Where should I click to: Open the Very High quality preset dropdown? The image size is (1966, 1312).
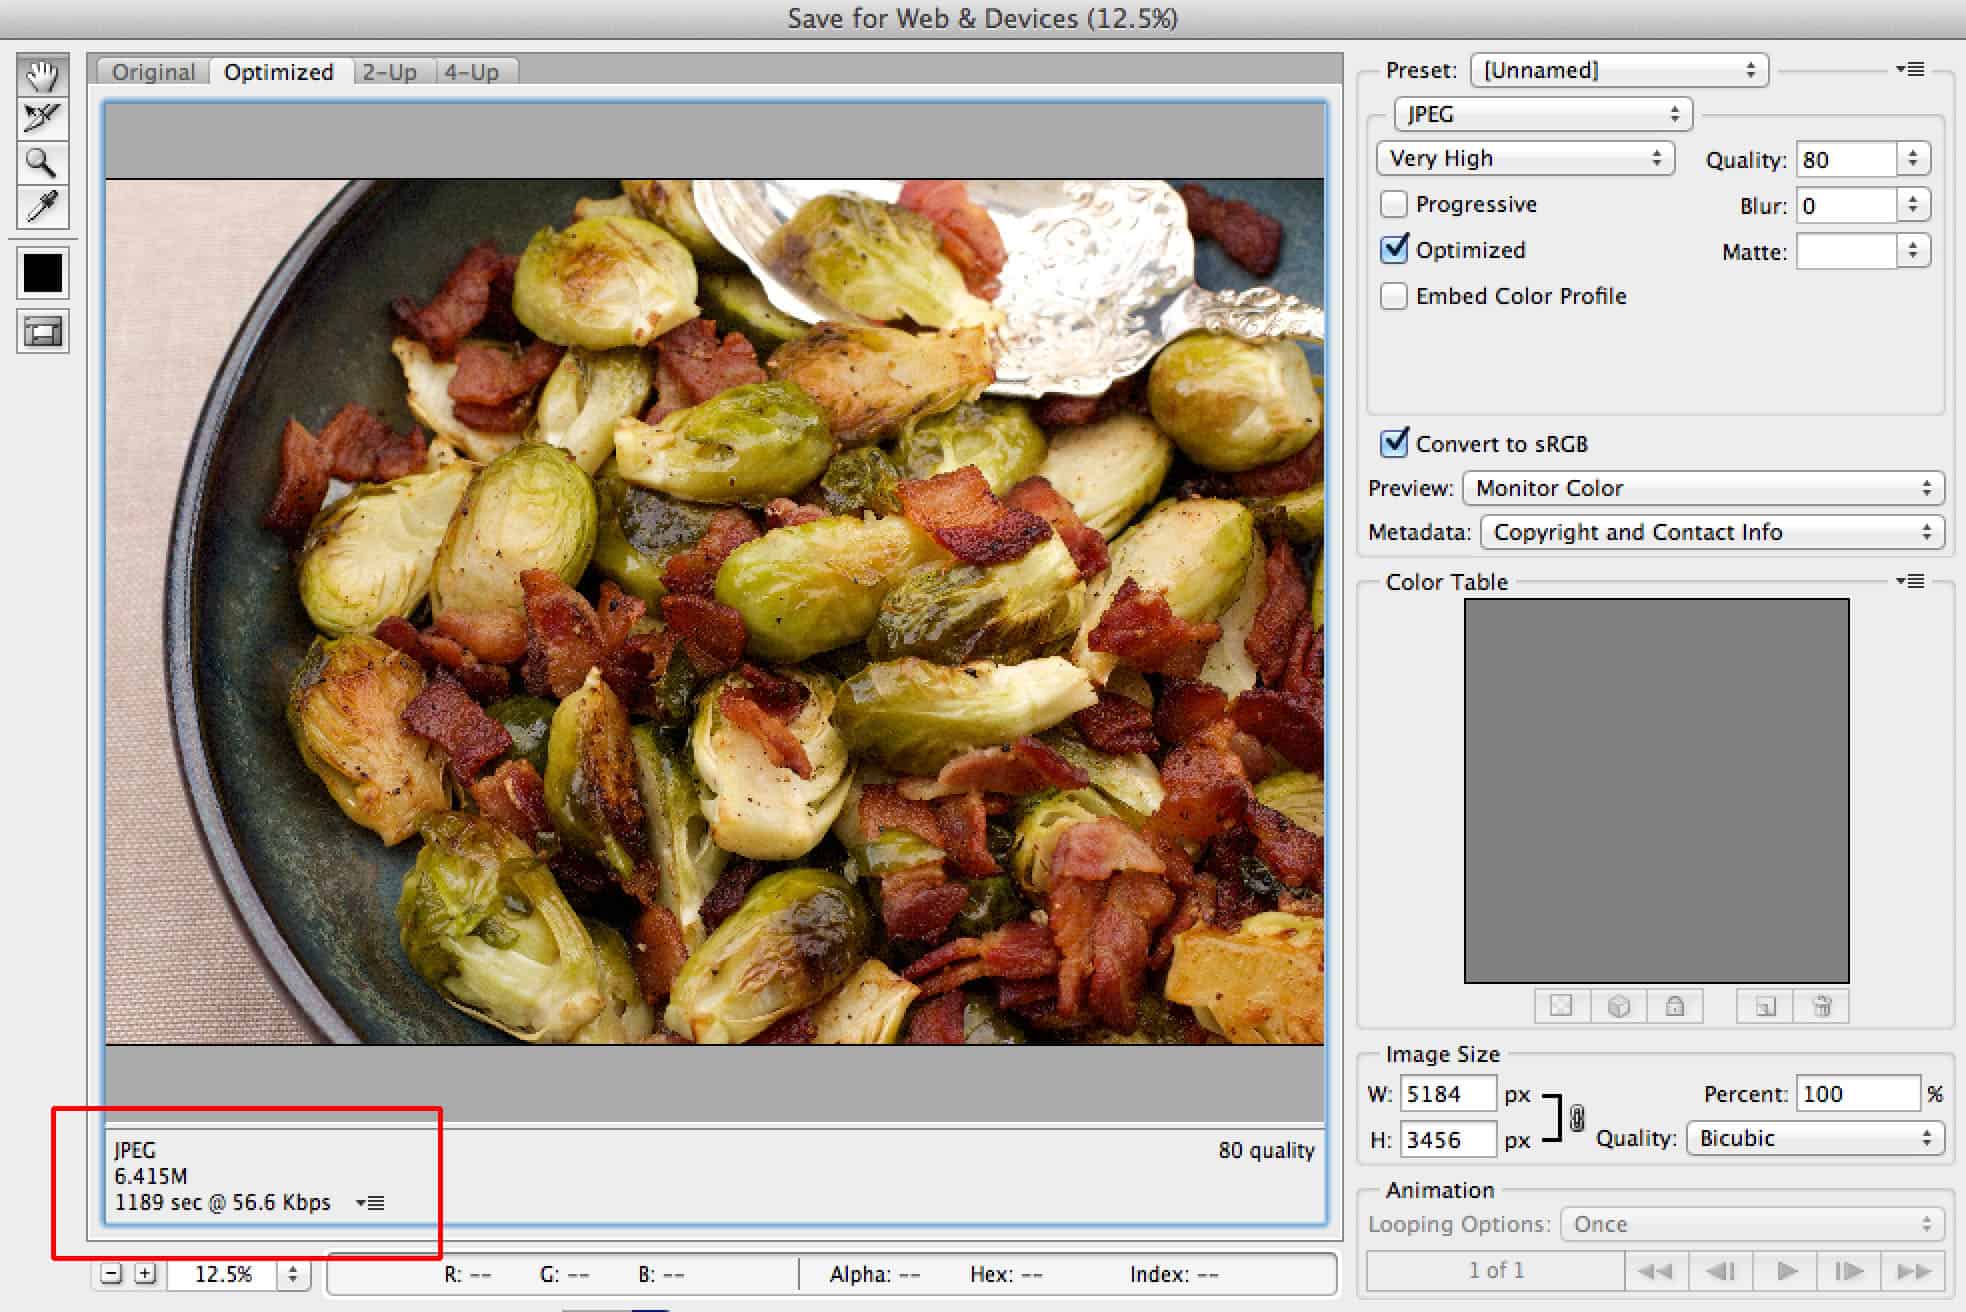(x=1524, y=158)
